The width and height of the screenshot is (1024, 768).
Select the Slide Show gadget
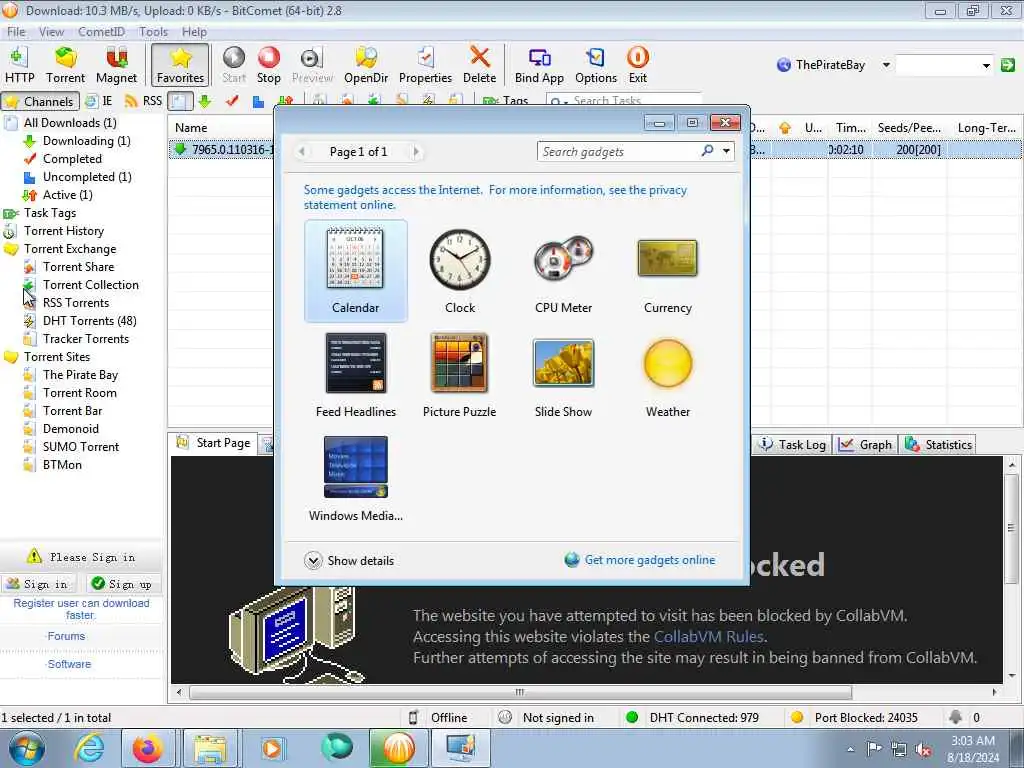coord(563,375)
